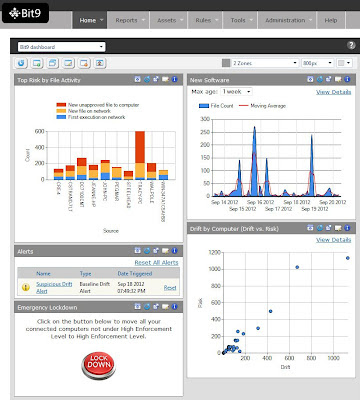Open the Bit9 dashboard selector dropdown

(x=61, y=47)
